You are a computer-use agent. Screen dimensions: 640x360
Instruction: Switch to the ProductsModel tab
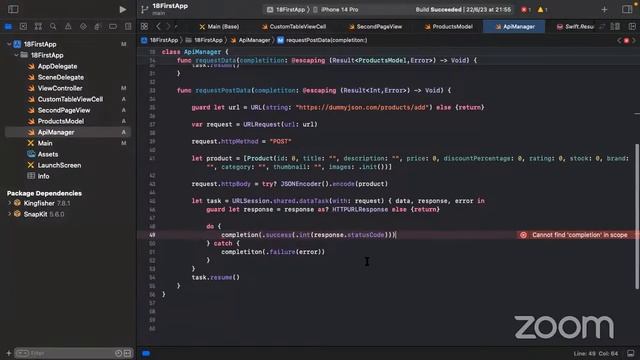[x=448, y=27]
